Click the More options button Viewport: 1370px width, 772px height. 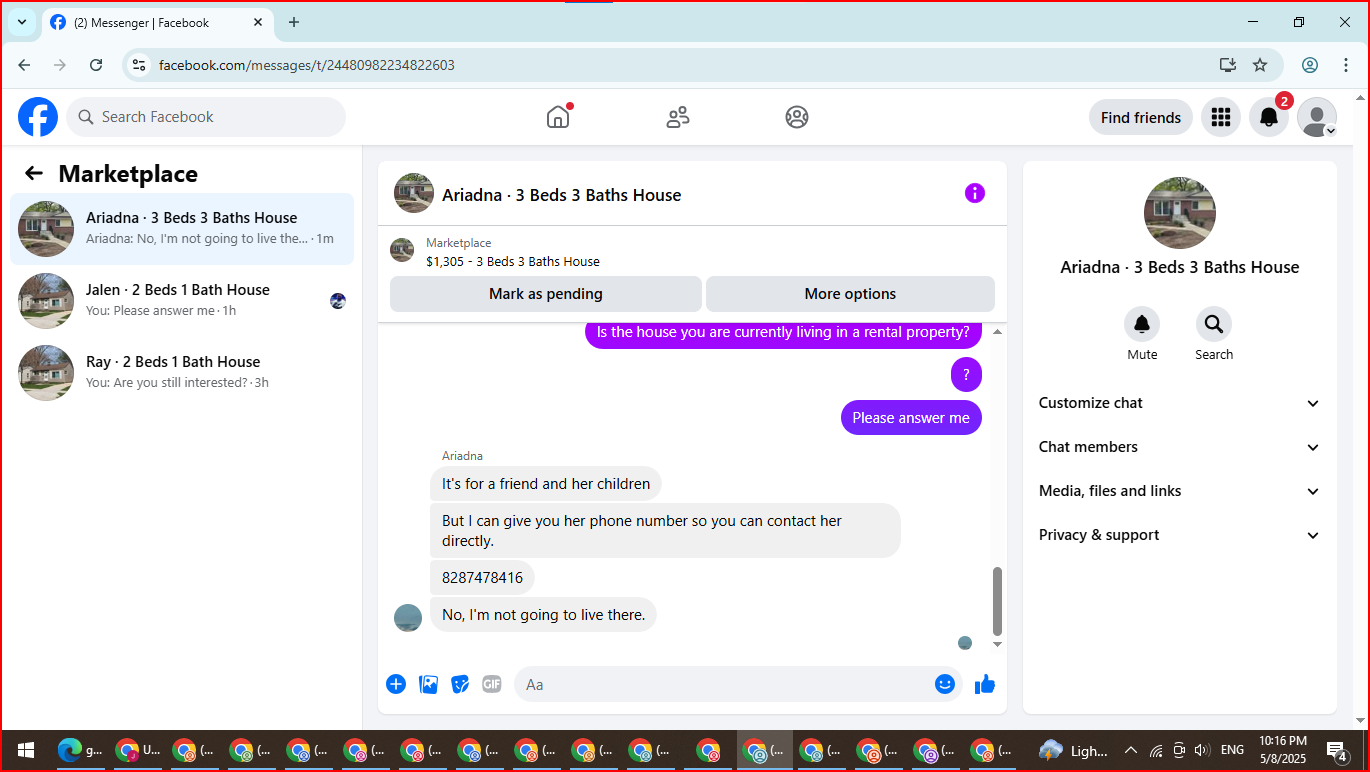pyautogui.click(x=850, y=294)
